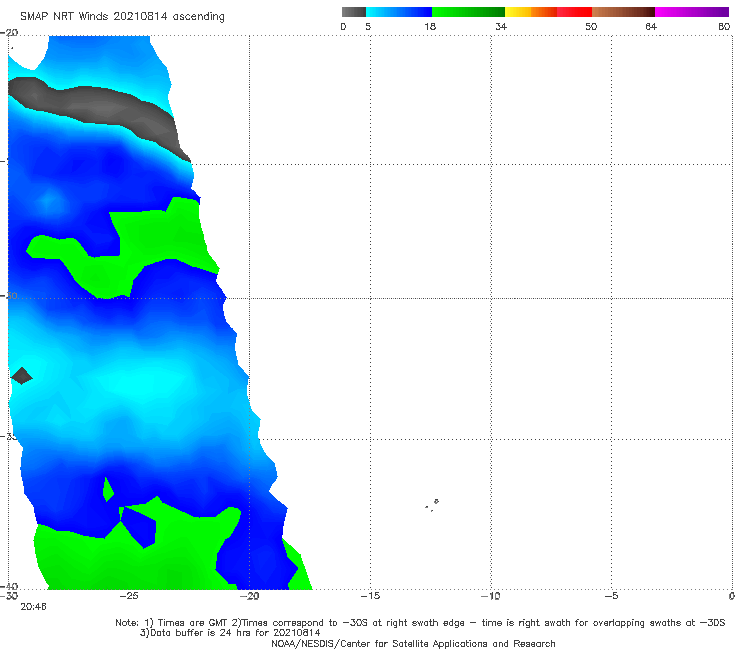Click the title 'SMAP NRT Winds 20210814 ascending'
This screenshot has height=650, width=740.
coord(122,17)
